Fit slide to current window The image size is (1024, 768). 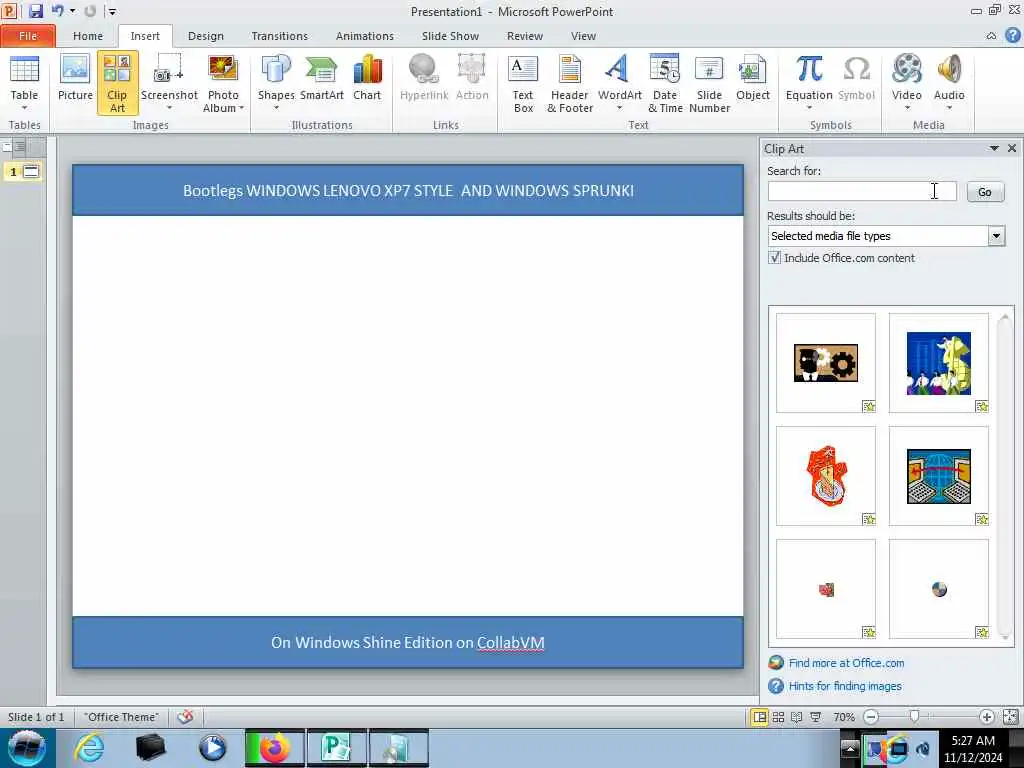point(1010,717)
